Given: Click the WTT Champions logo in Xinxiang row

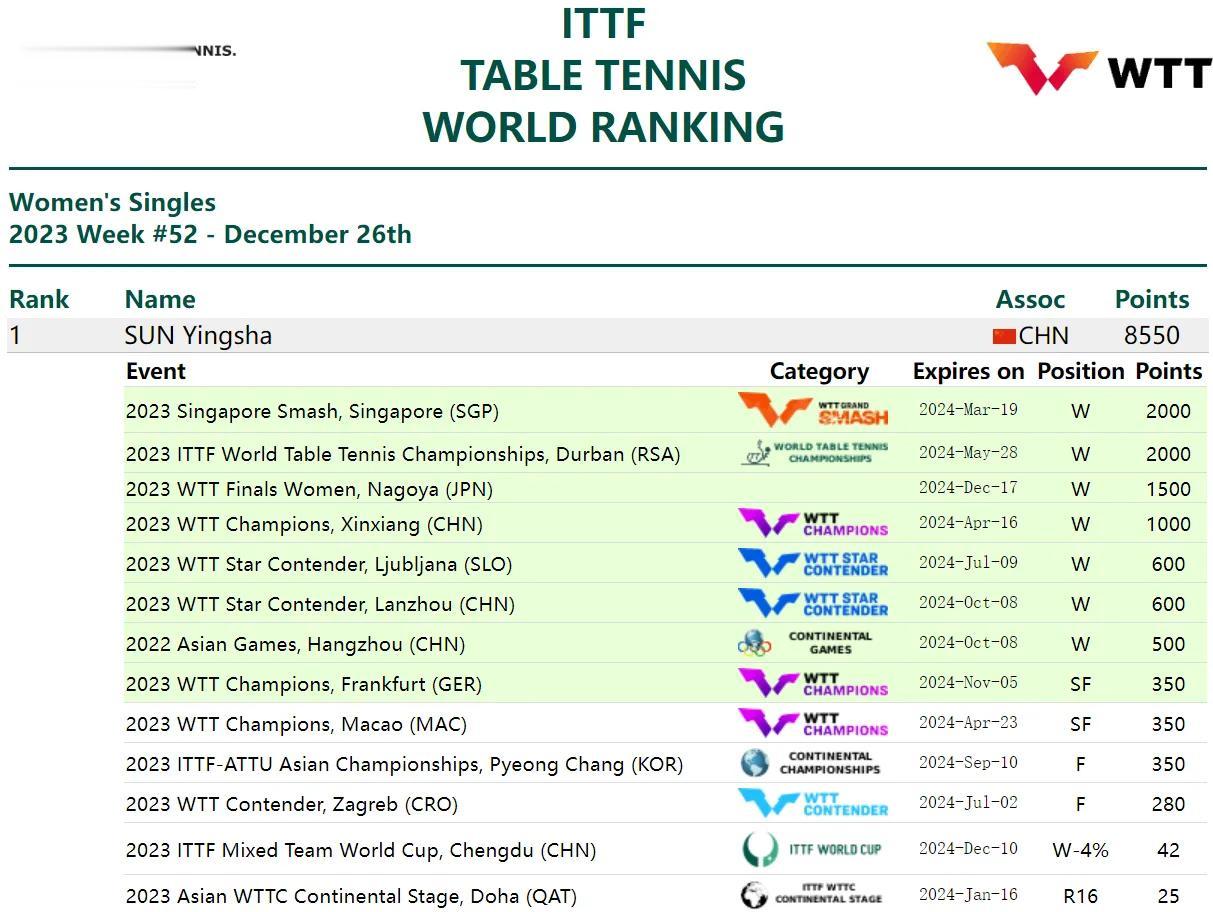Looking at the screenshot, I should tap(813, 524).
